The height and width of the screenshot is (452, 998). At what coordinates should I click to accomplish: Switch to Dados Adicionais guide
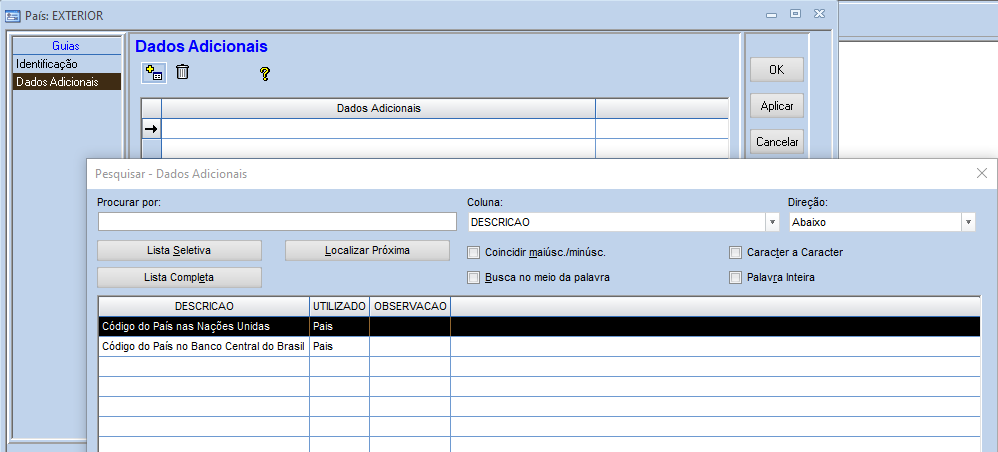click(57, 82)
